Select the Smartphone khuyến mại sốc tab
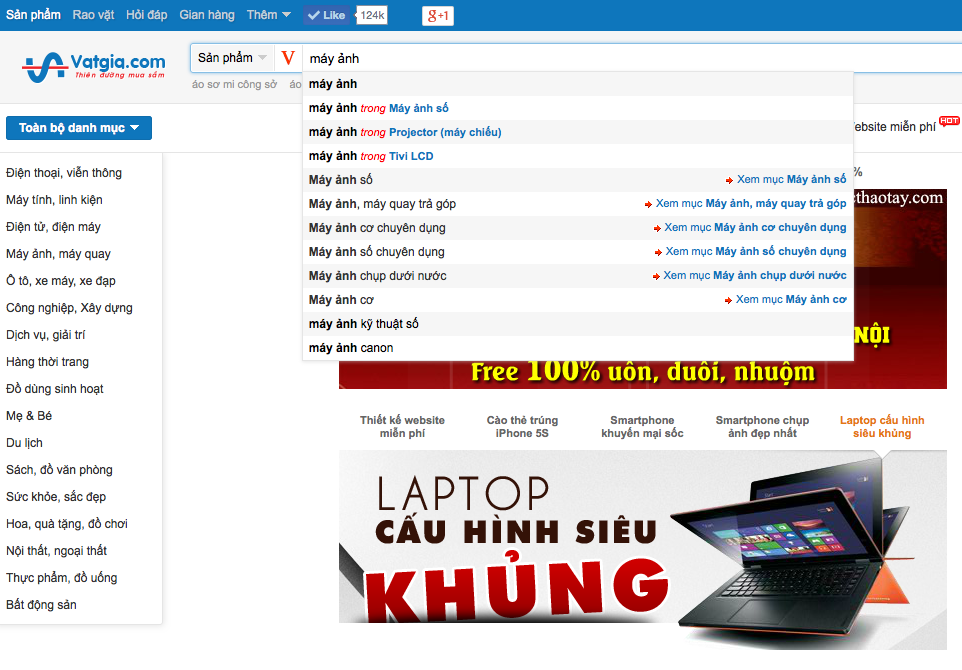Screen dimensions: 962x670 (642, 427)
